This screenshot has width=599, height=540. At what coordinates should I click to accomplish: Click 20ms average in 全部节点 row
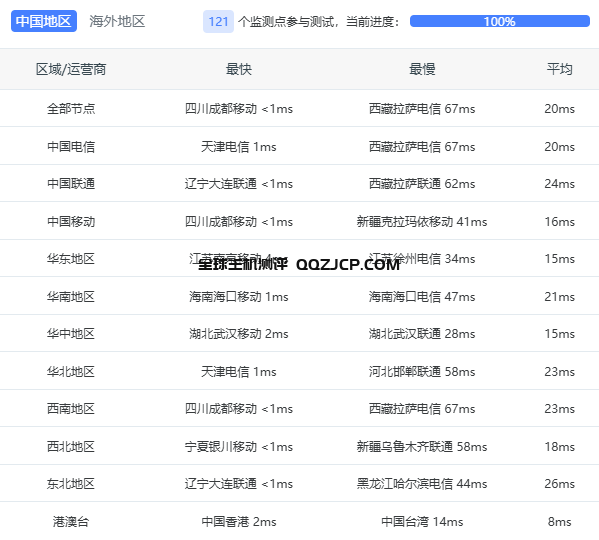point(559,109)
